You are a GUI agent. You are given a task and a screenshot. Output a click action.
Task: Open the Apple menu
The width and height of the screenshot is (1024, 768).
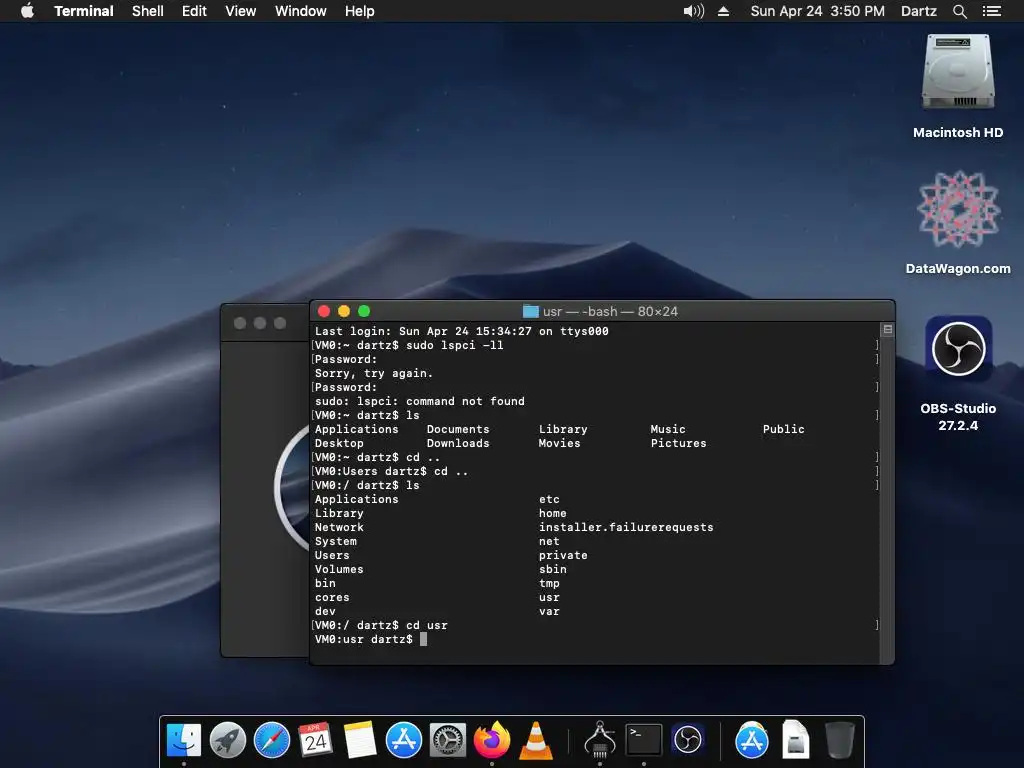coord(27,11)
